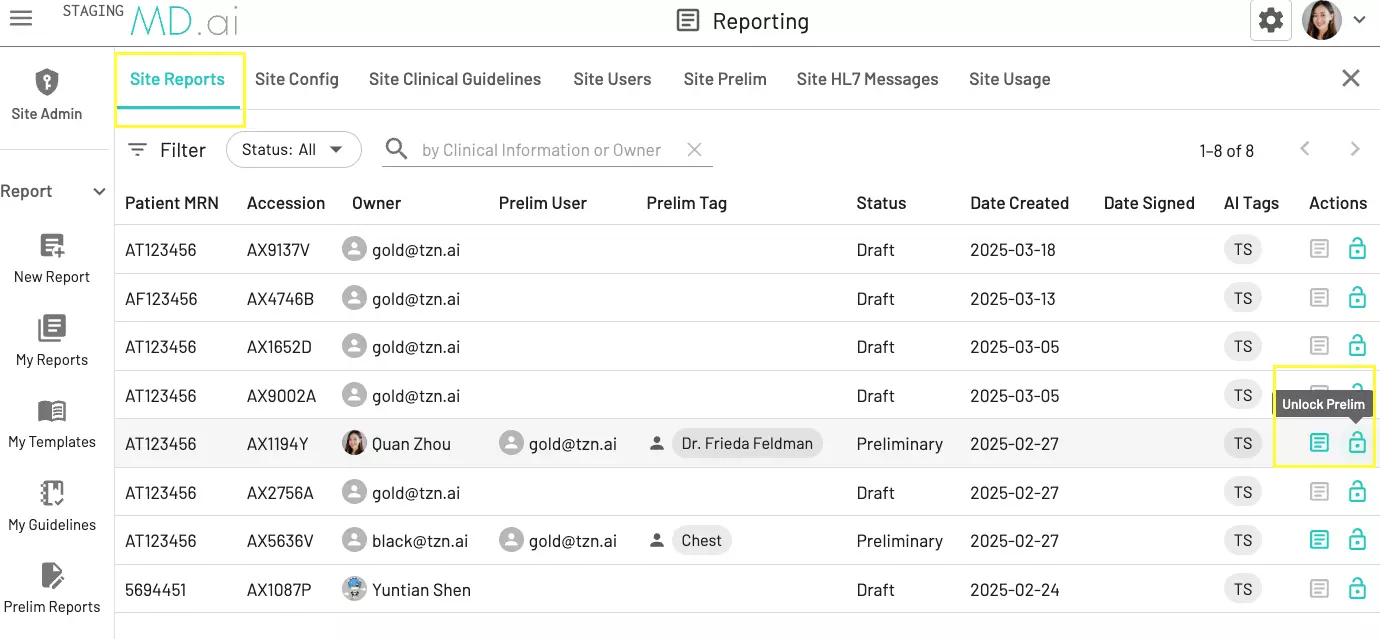Open the Status: All dropdown
Image resolution: width=1380 pixels, height=639 pixels.
293,150
